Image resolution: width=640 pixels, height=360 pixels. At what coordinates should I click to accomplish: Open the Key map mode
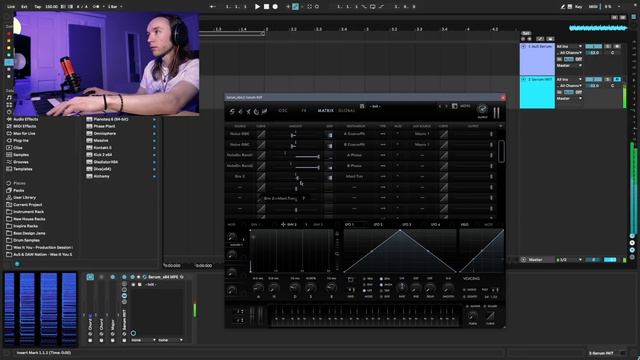coord(578,7)
